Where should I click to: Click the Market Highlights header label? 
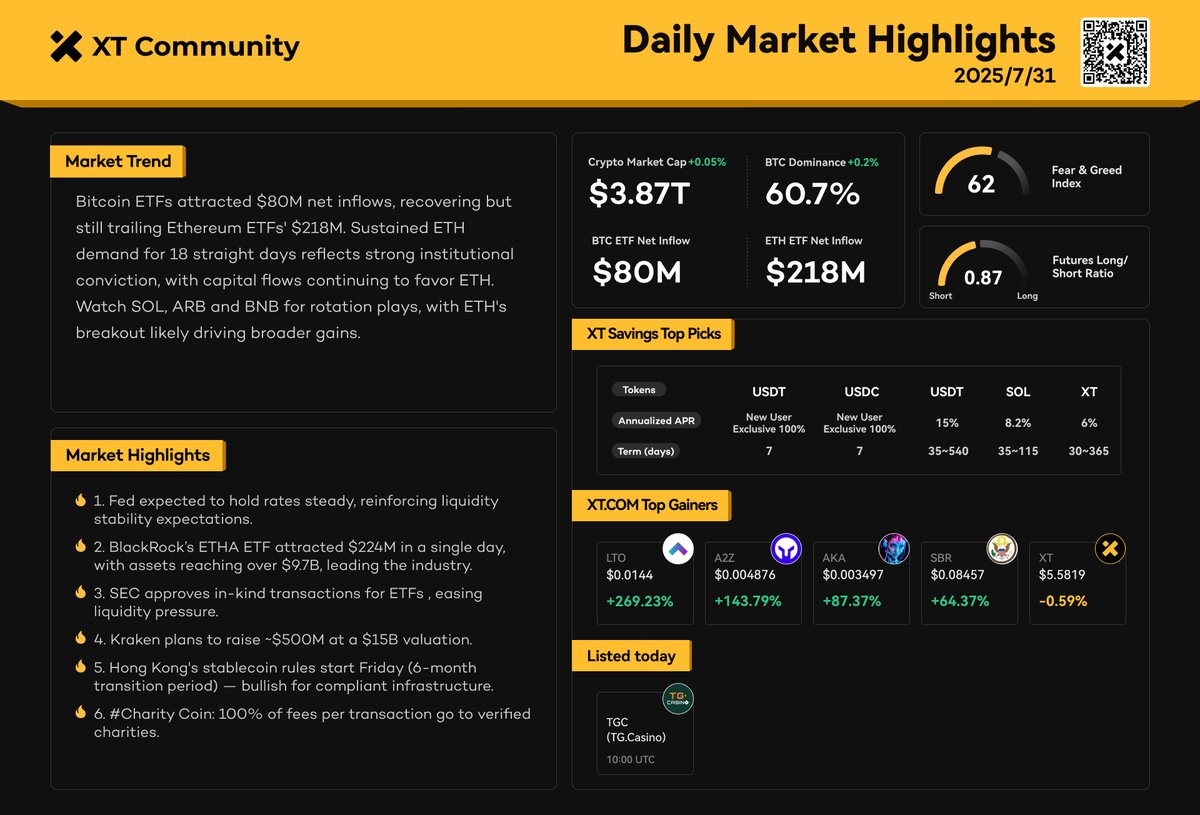pyautogui.click(x=137, y=455)
